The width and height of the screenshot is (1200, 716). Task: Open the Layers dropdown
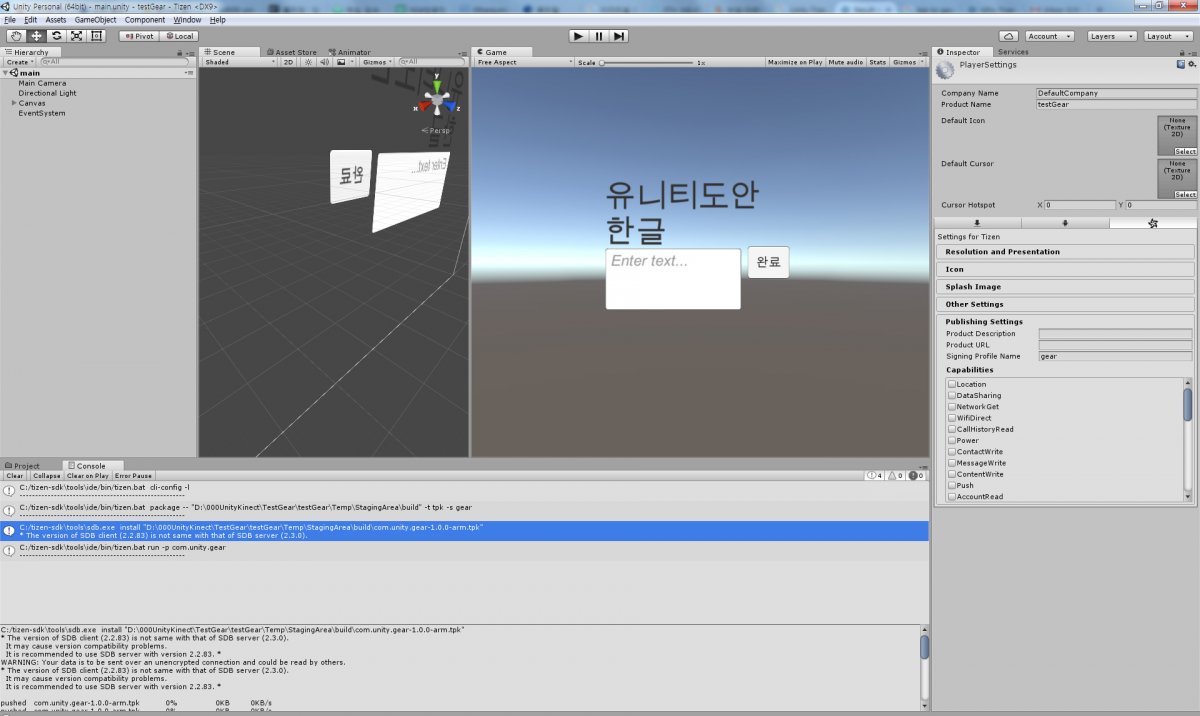(x=1109, y=36)
